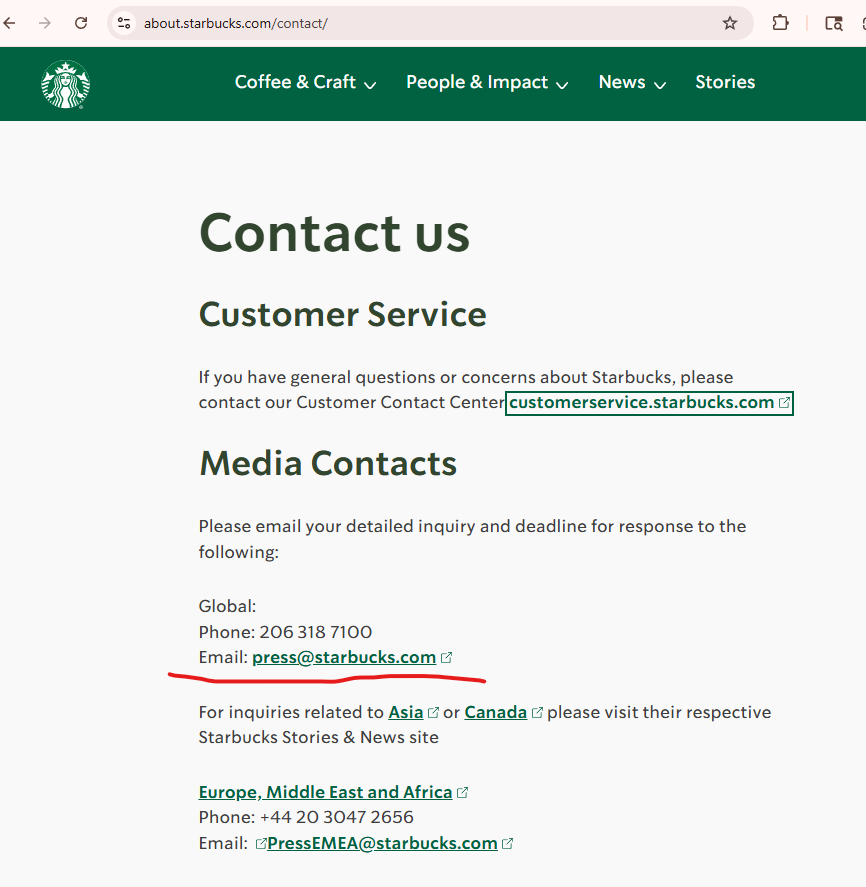Click the Starbucks siren logo
Viewport: 866px width, 887px height.
click(x=66, y=84)
